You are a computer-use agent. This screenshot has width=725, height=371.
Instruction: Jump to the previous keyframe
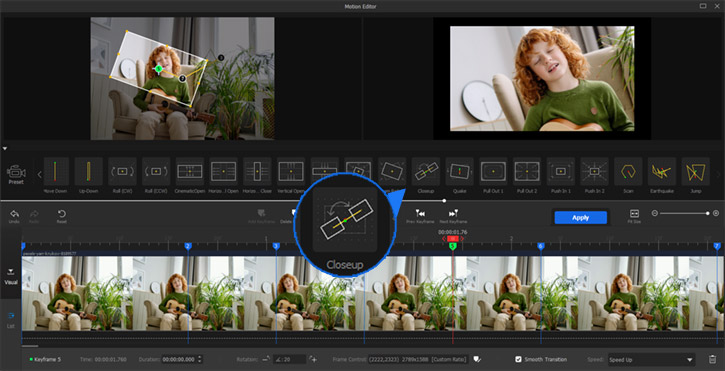(420, 216)
